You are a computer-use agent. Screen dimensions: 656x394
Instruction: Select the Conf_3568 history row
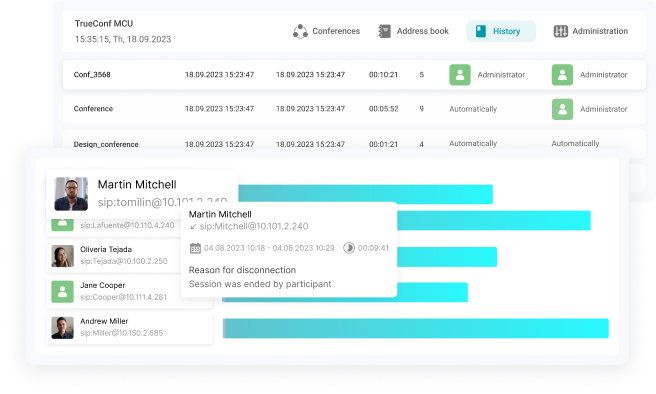354,75
